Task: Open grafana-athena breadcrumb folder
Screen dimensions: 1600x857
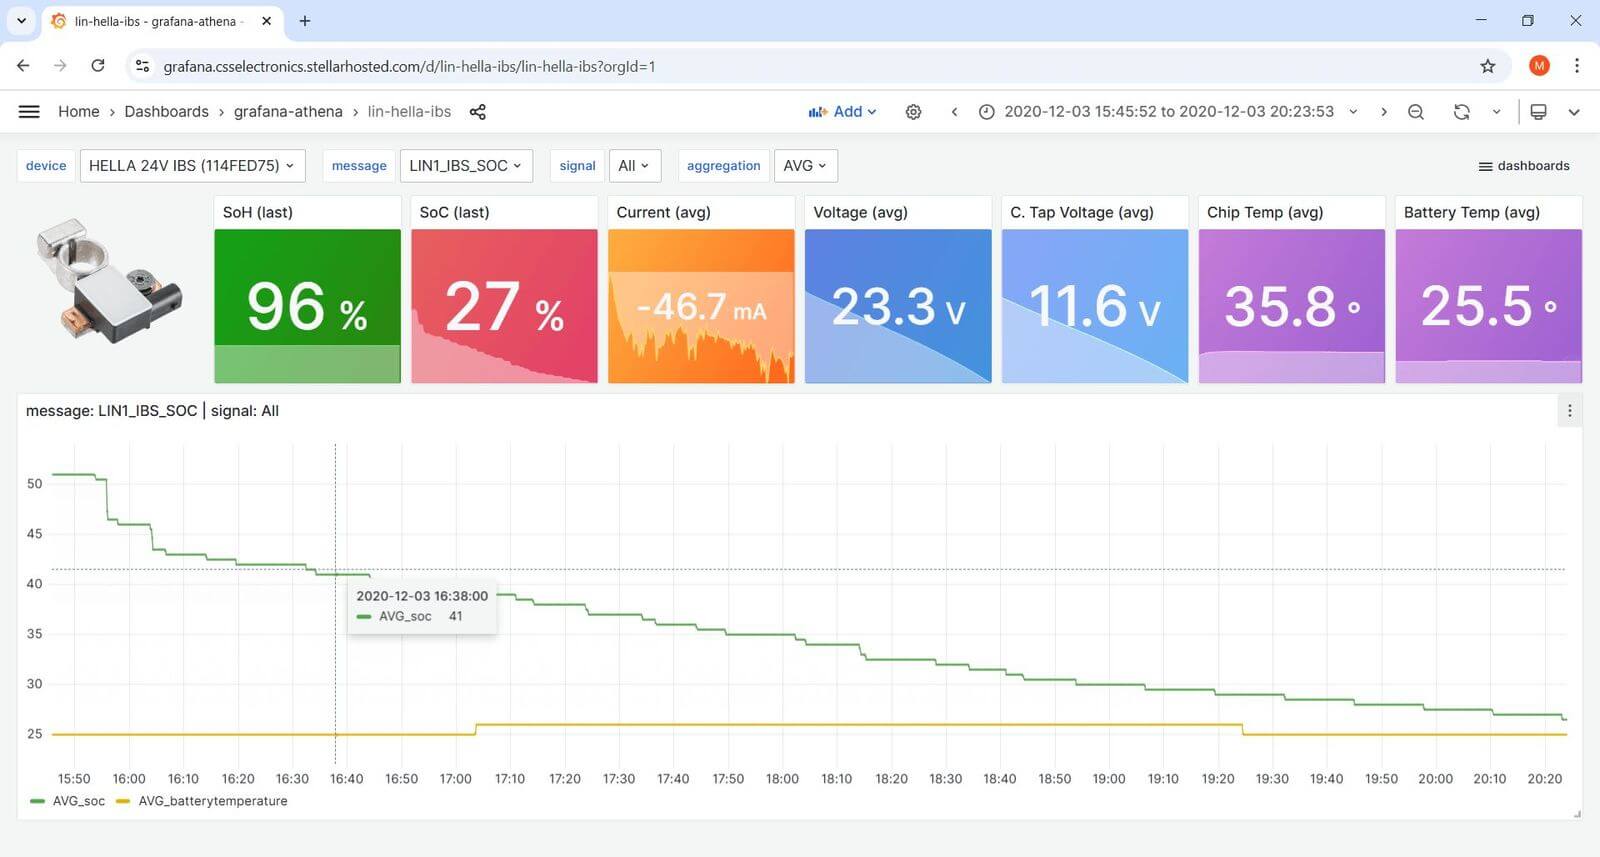Action: click(x=288, y=112)
